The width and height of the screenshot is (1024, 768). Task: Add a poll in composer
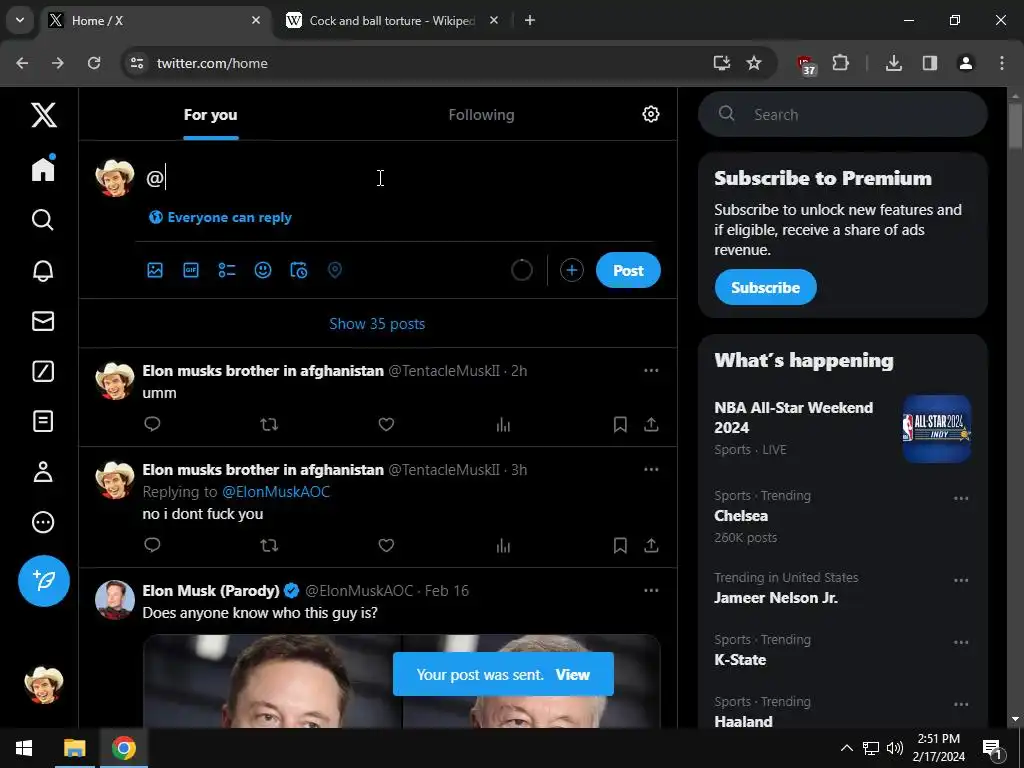tap(227, 270)
